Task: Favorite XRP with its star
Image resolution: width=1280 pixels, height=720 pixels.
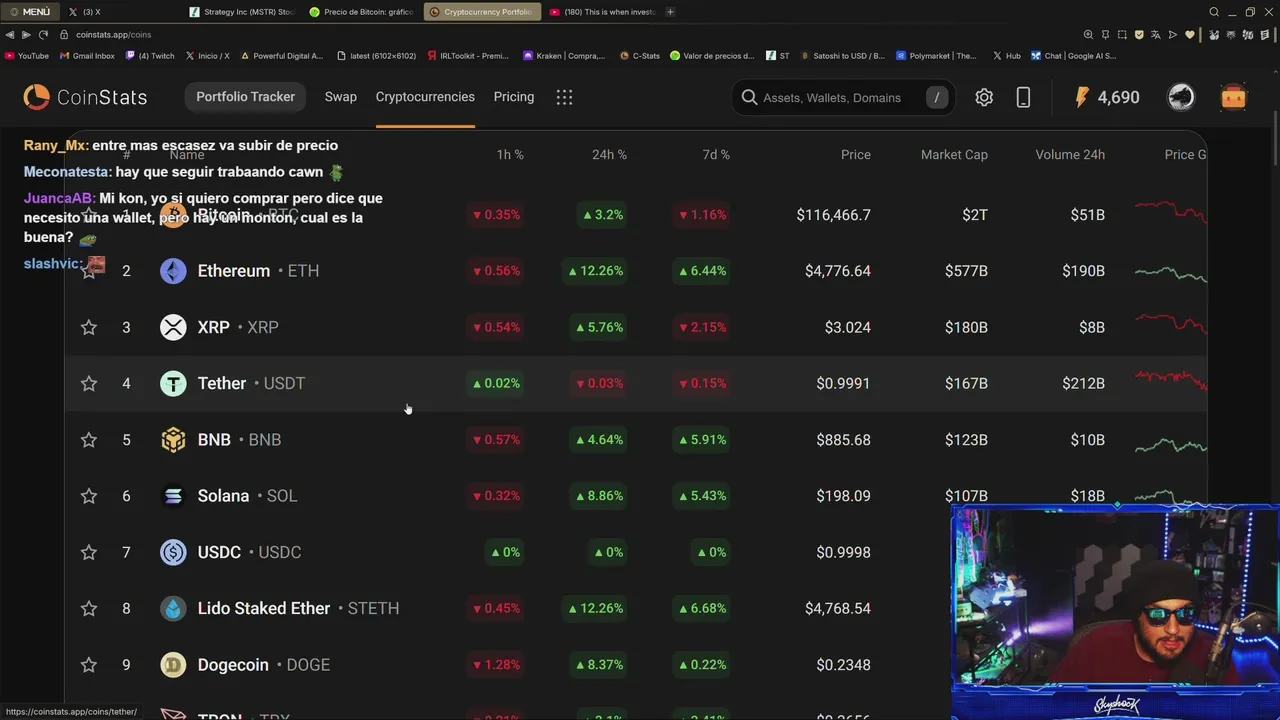Action: (89, 327)
